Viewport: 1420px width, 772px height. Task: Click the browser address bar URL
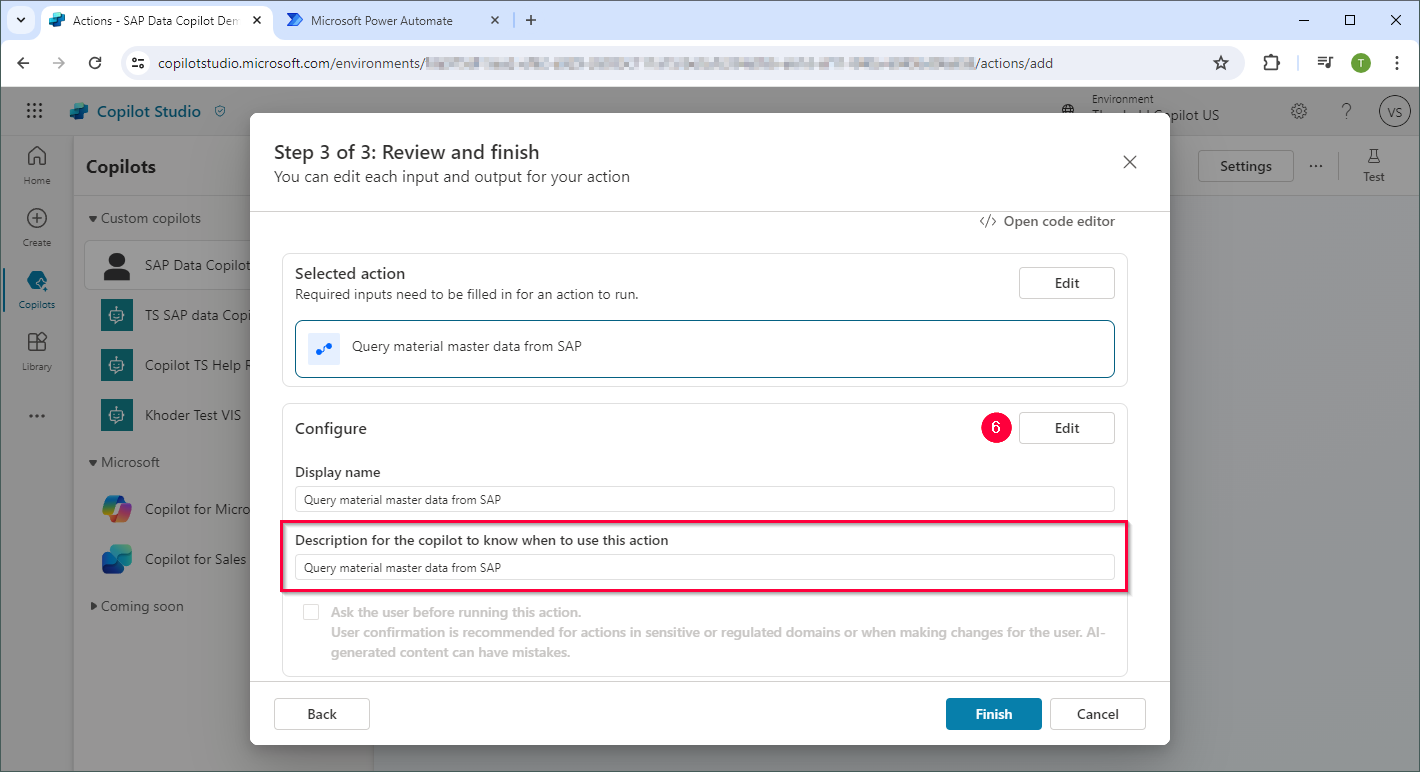point(605,63)
